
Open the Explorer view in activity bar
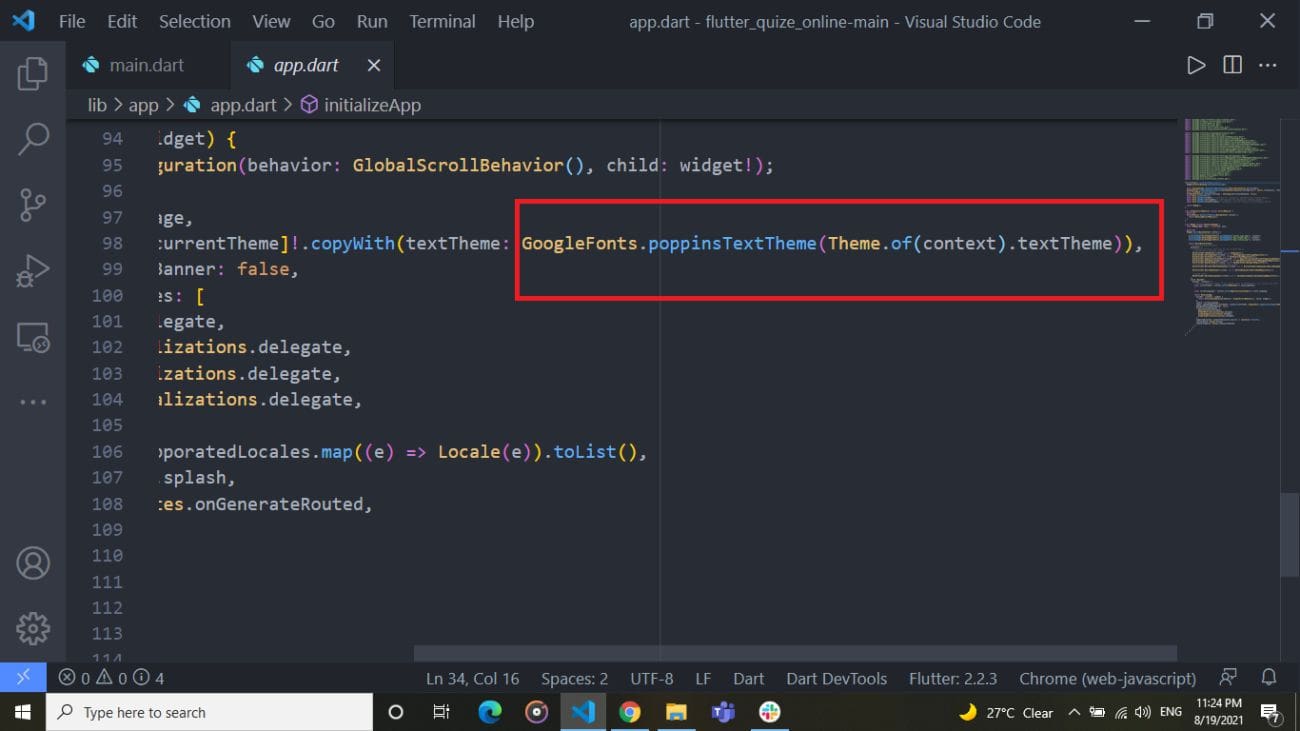tap(33, 73)
